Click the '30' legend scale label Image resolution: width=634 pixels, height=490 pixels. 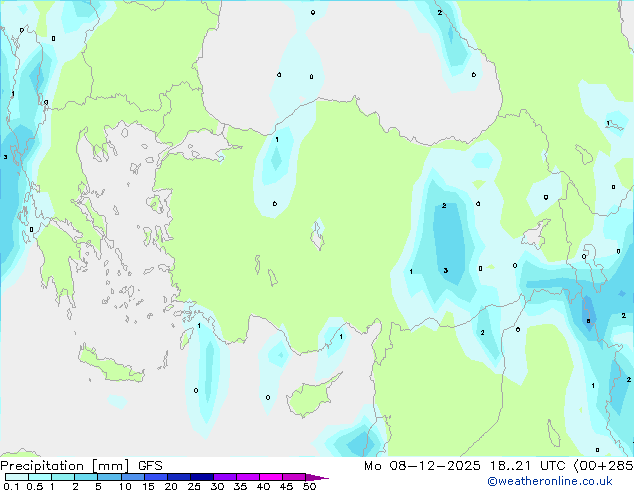217,486
